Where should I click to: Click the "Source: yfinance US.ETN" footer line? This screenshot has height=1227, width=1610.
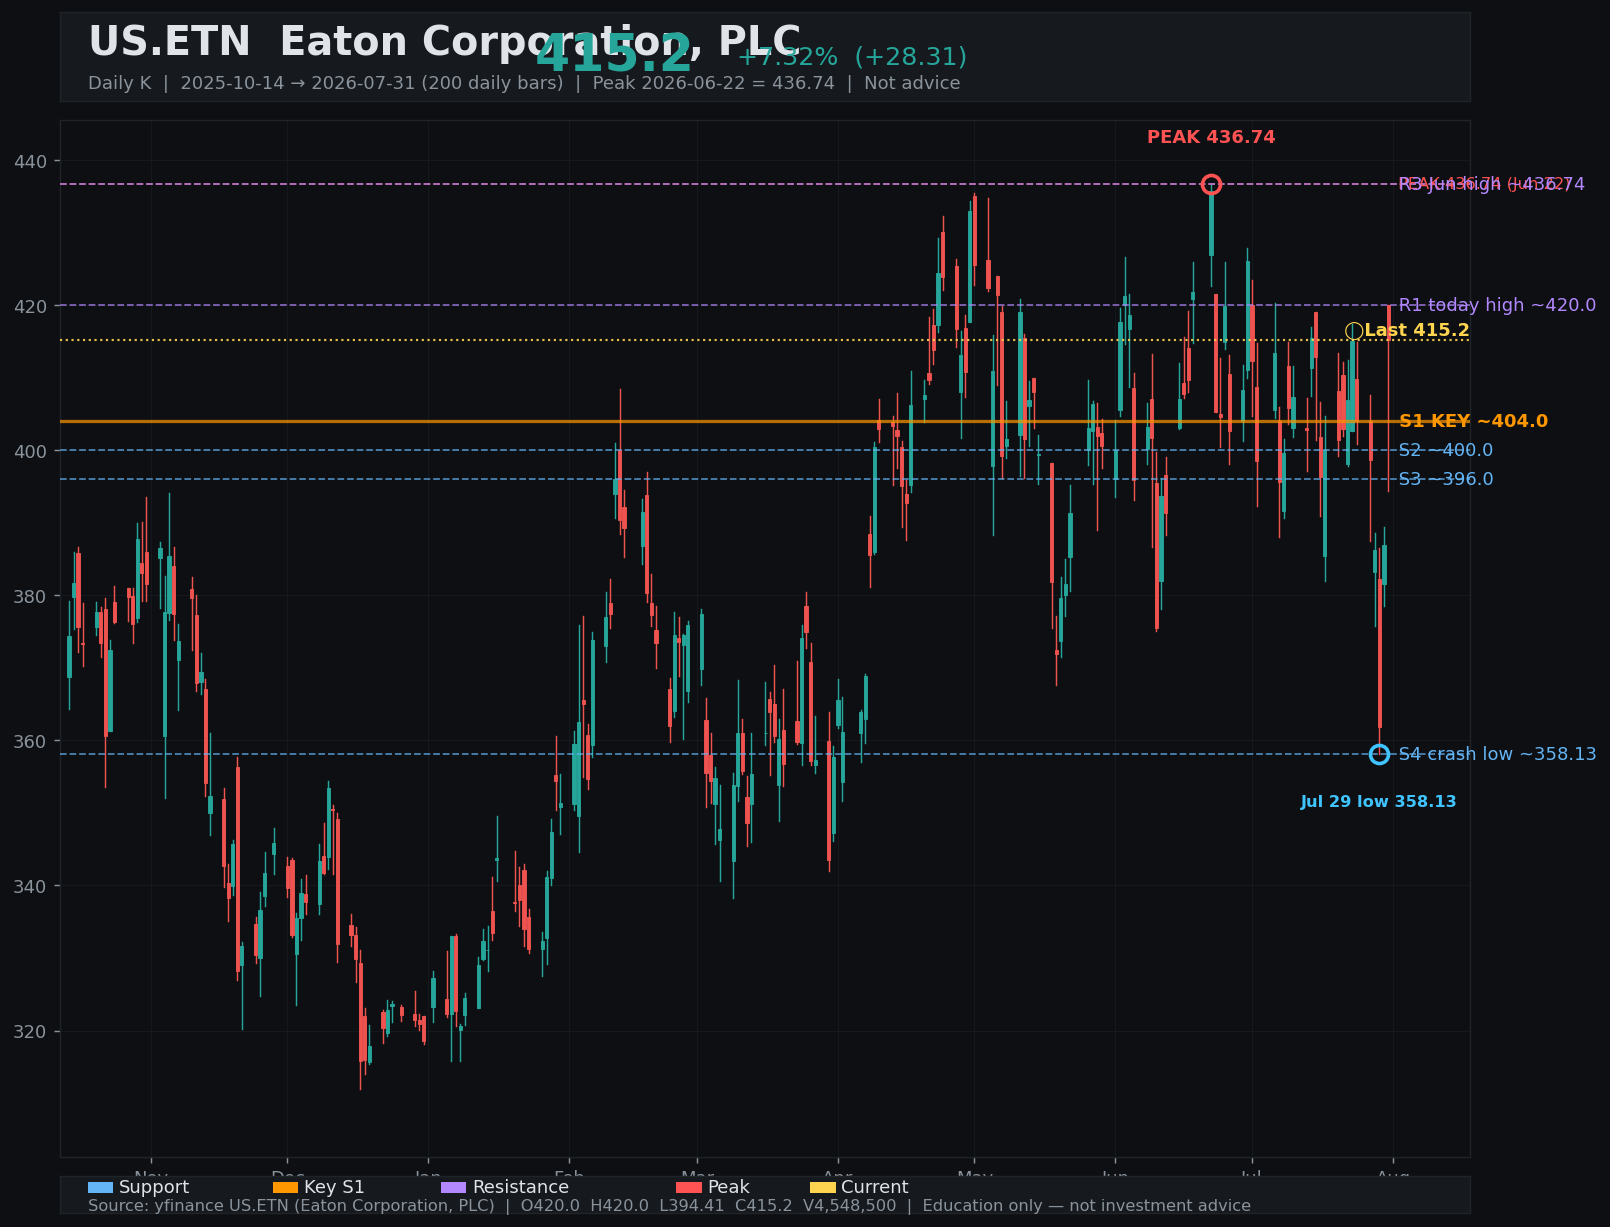(x=669, y=1206)
